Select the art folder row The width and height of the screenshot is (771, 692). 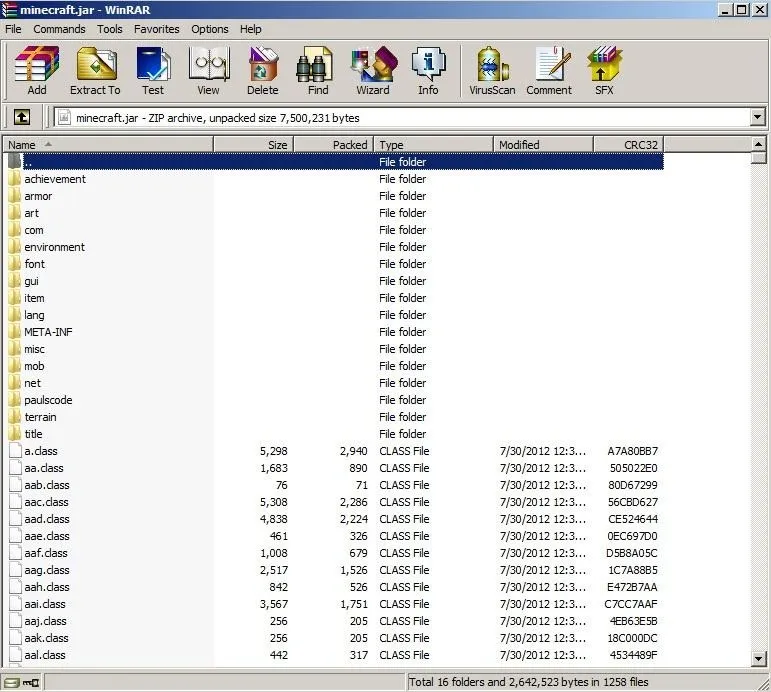click(334, 213)
